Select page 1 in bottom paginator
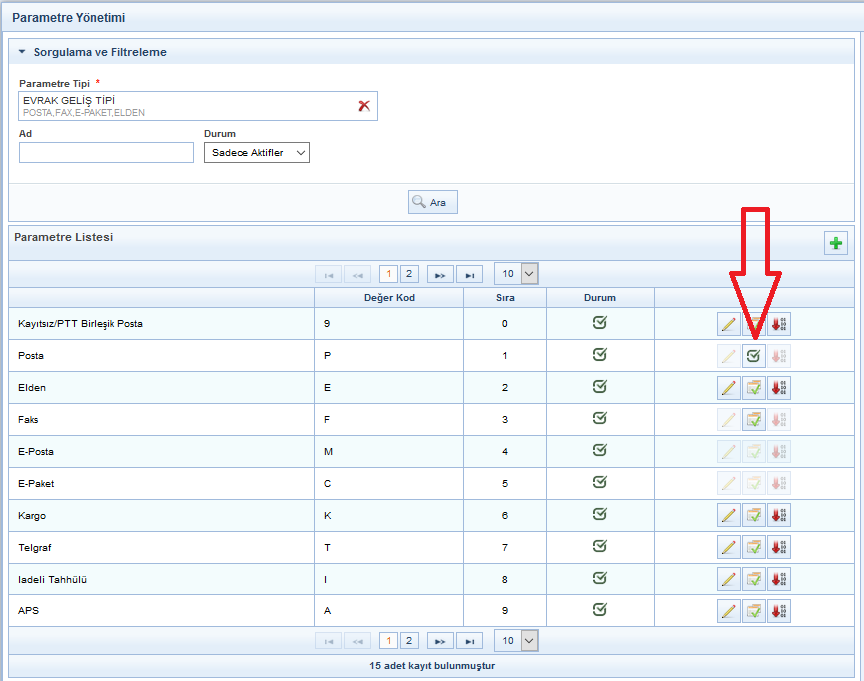Screen dimensions: 864x681 (x=388, y=641)
